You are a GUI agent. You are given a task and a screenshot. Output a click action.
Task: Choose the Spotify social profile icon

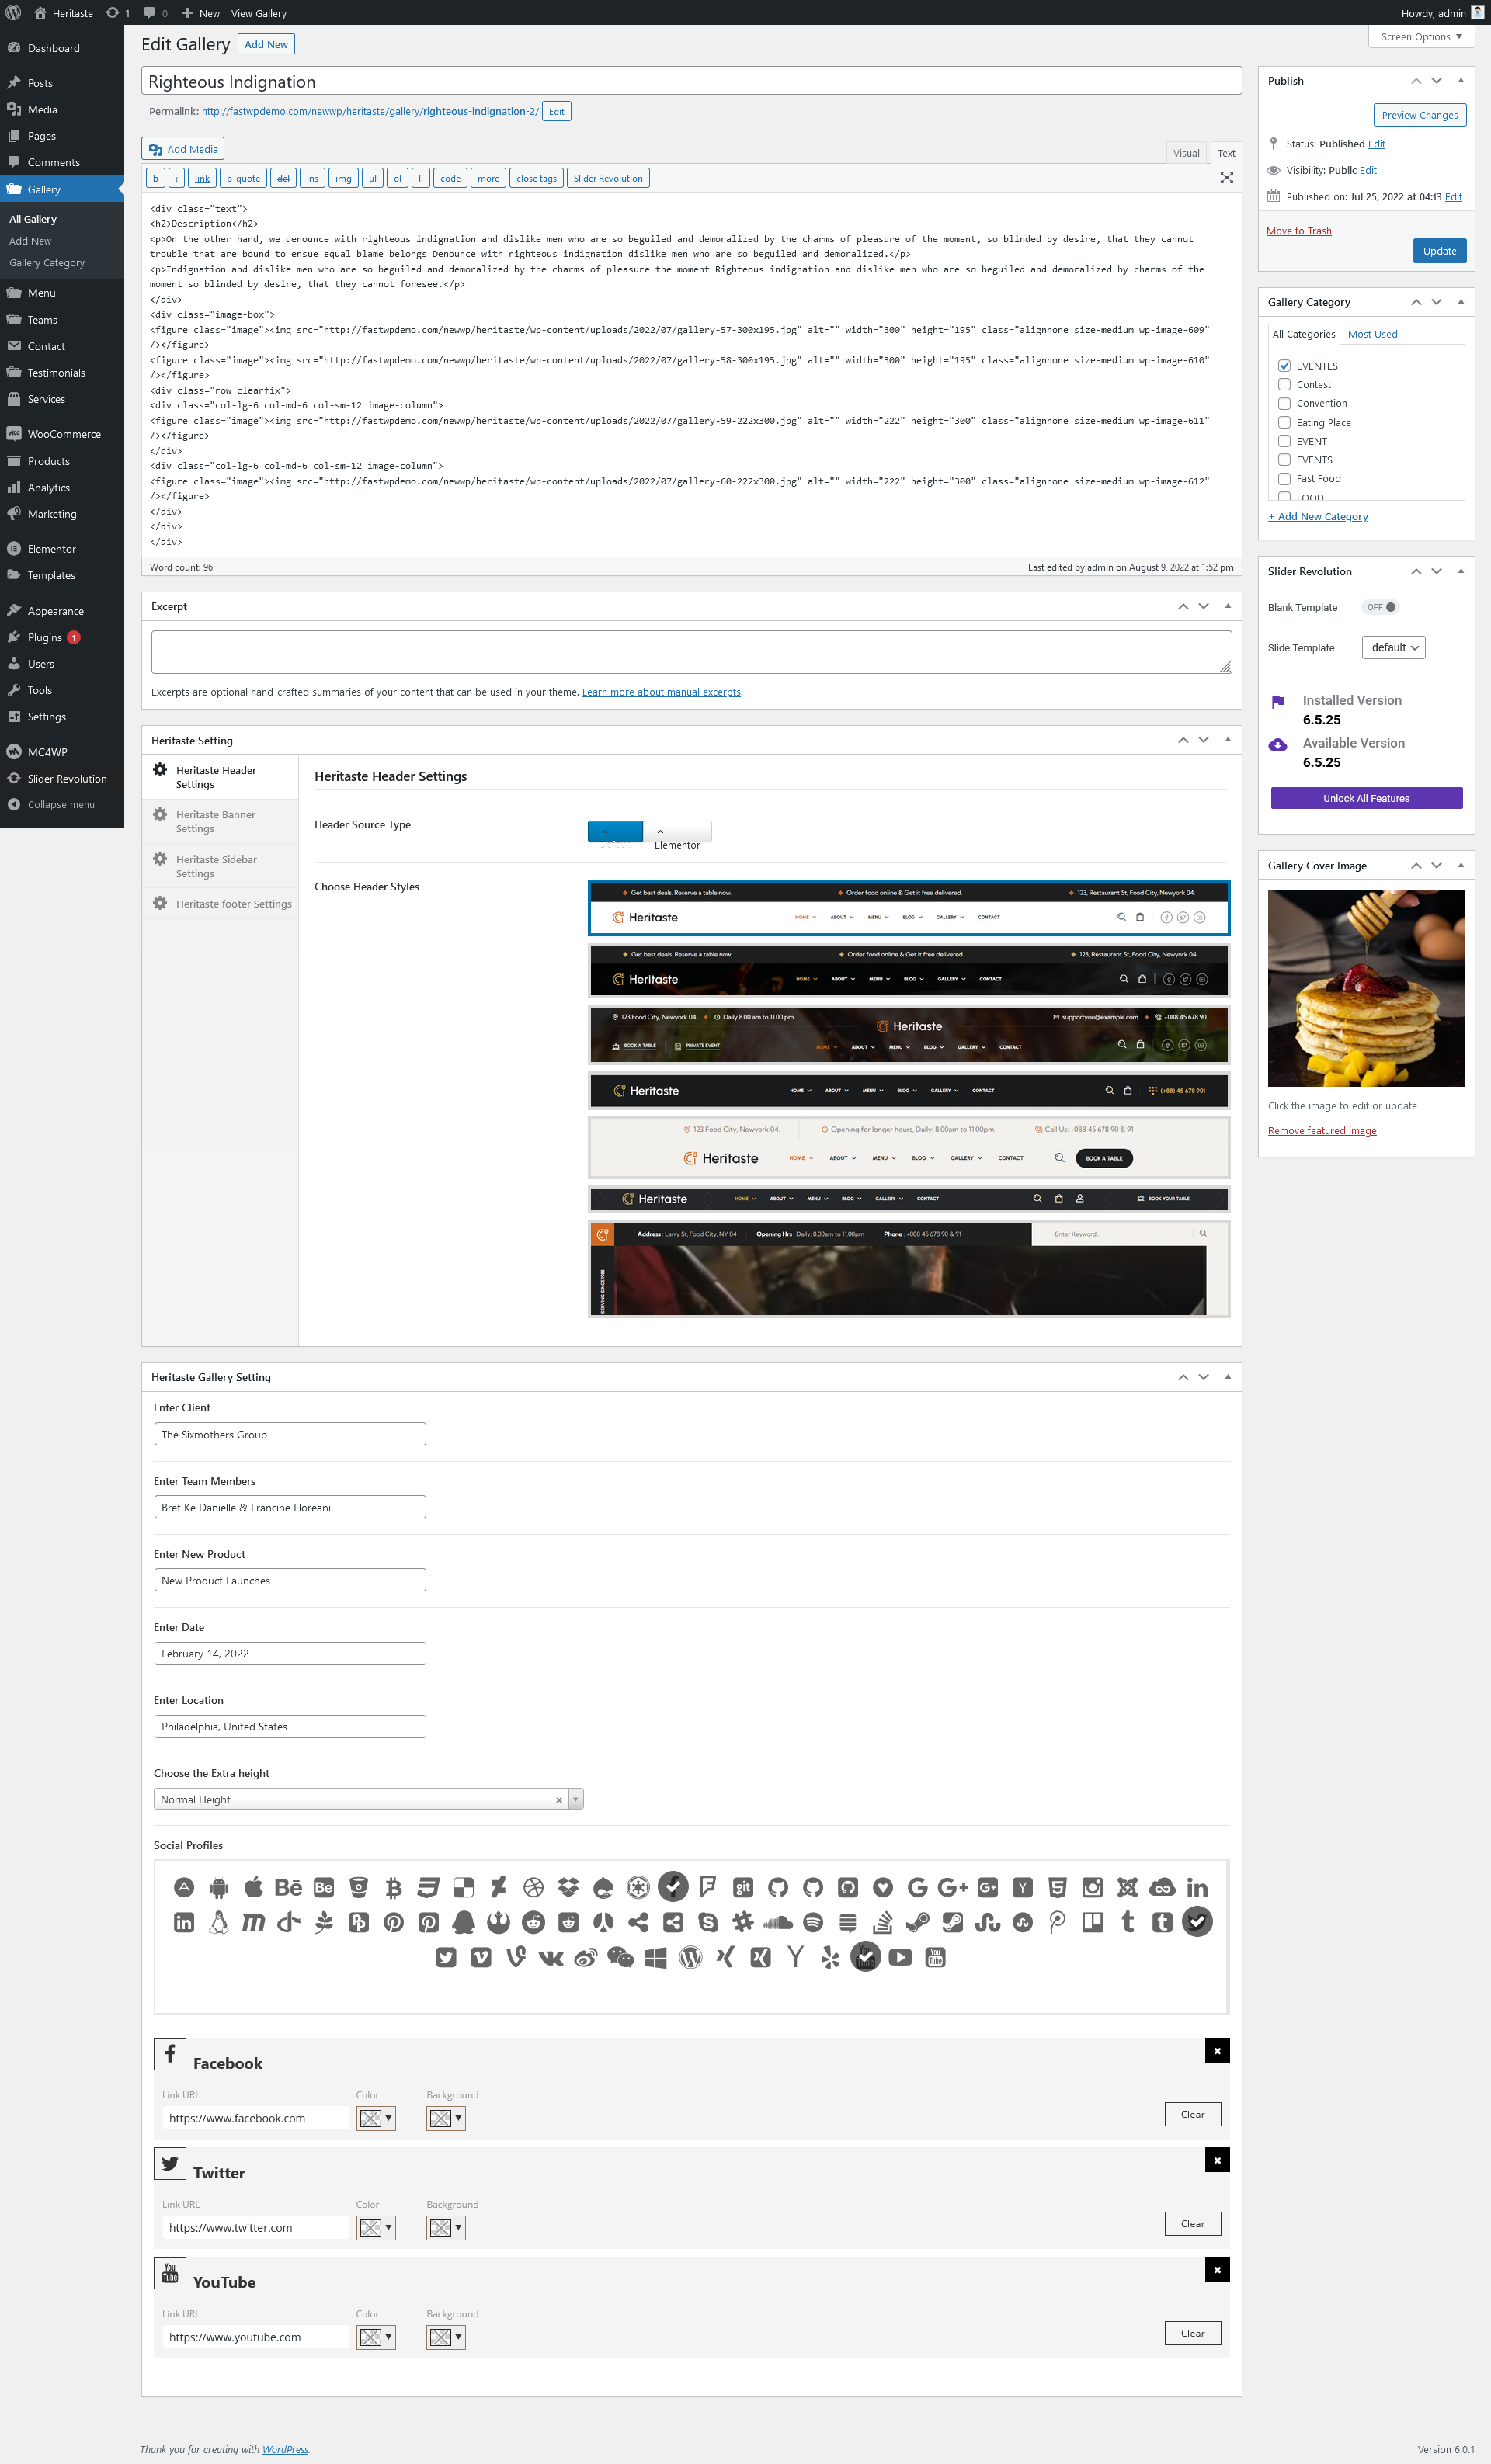[813, 1922]
